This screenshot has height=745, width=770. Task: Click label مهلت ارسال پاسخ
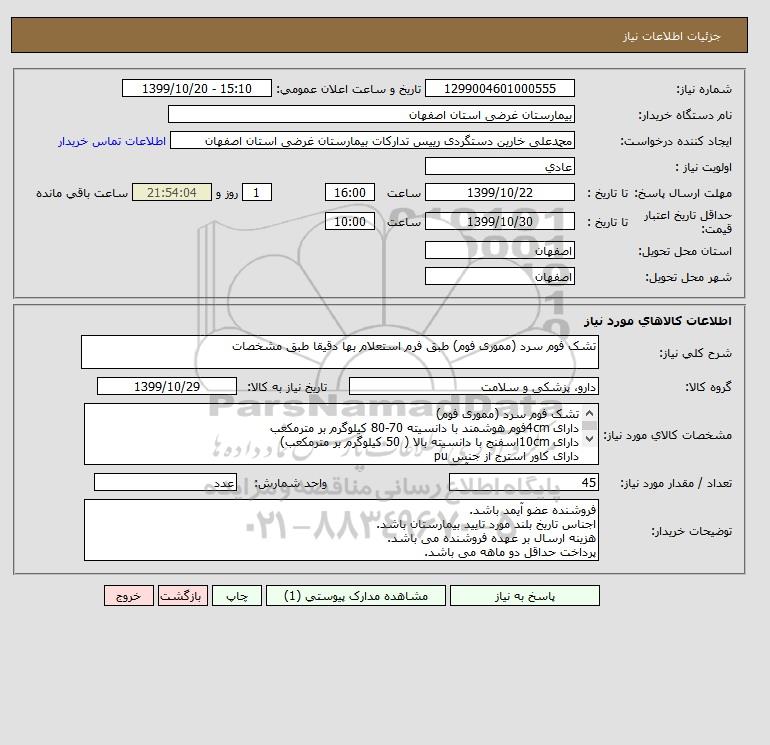tap(683, 193)
